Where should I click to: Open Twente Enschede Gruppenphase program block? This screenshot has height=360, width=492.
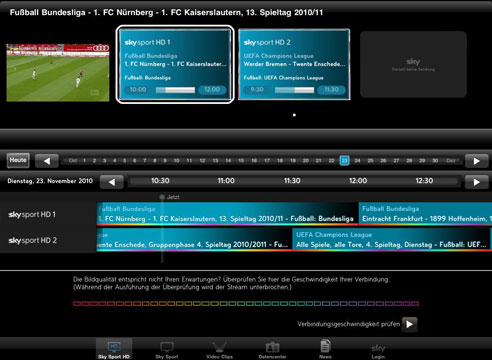tap(194, 240)
